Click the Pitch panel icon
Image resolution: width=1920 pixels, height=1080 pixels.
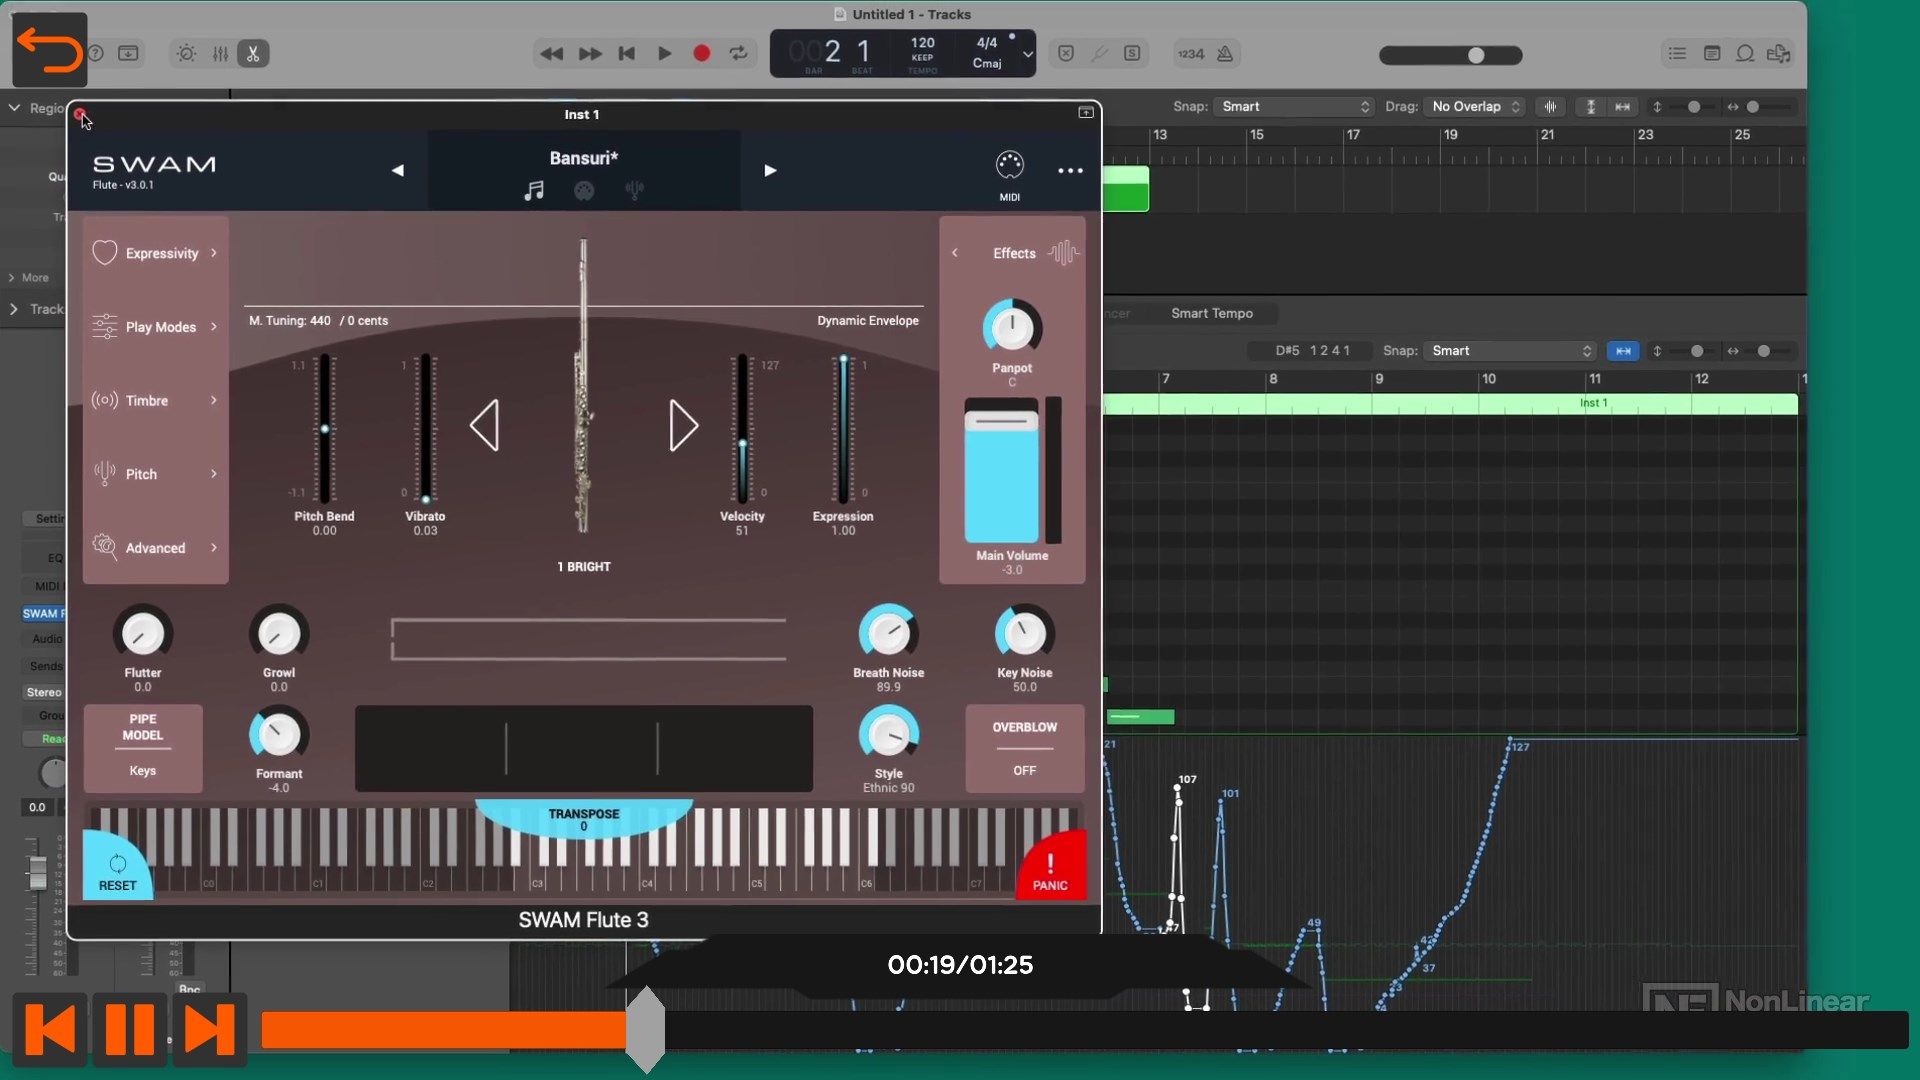coord(105,473)
